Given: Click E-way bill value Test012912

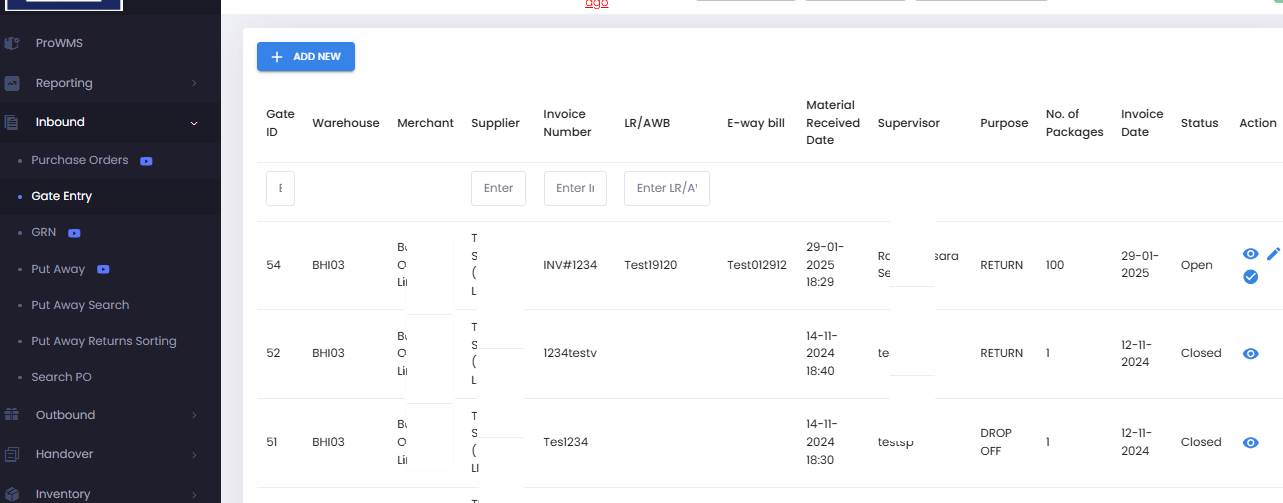Looking at the screenshot, I should click(x=757, y=265).
